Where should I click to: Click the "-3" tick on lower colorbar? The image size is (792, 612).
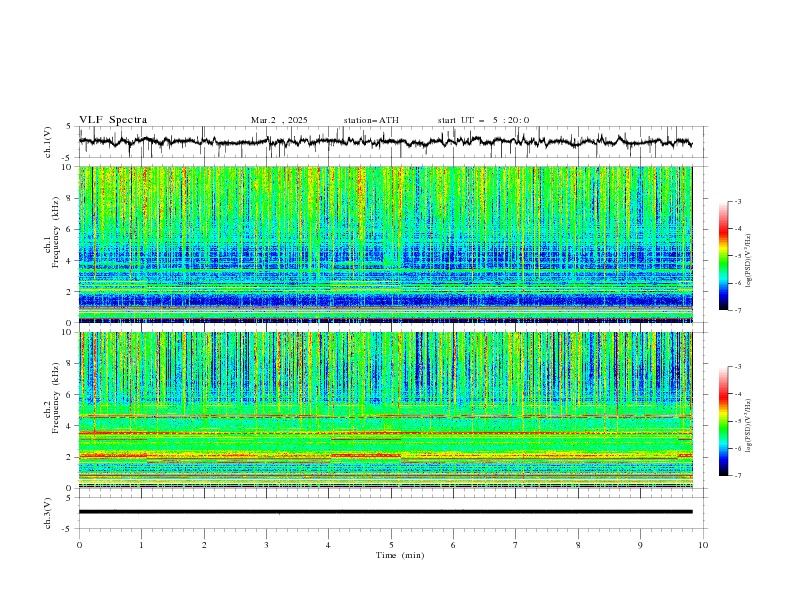737,367
